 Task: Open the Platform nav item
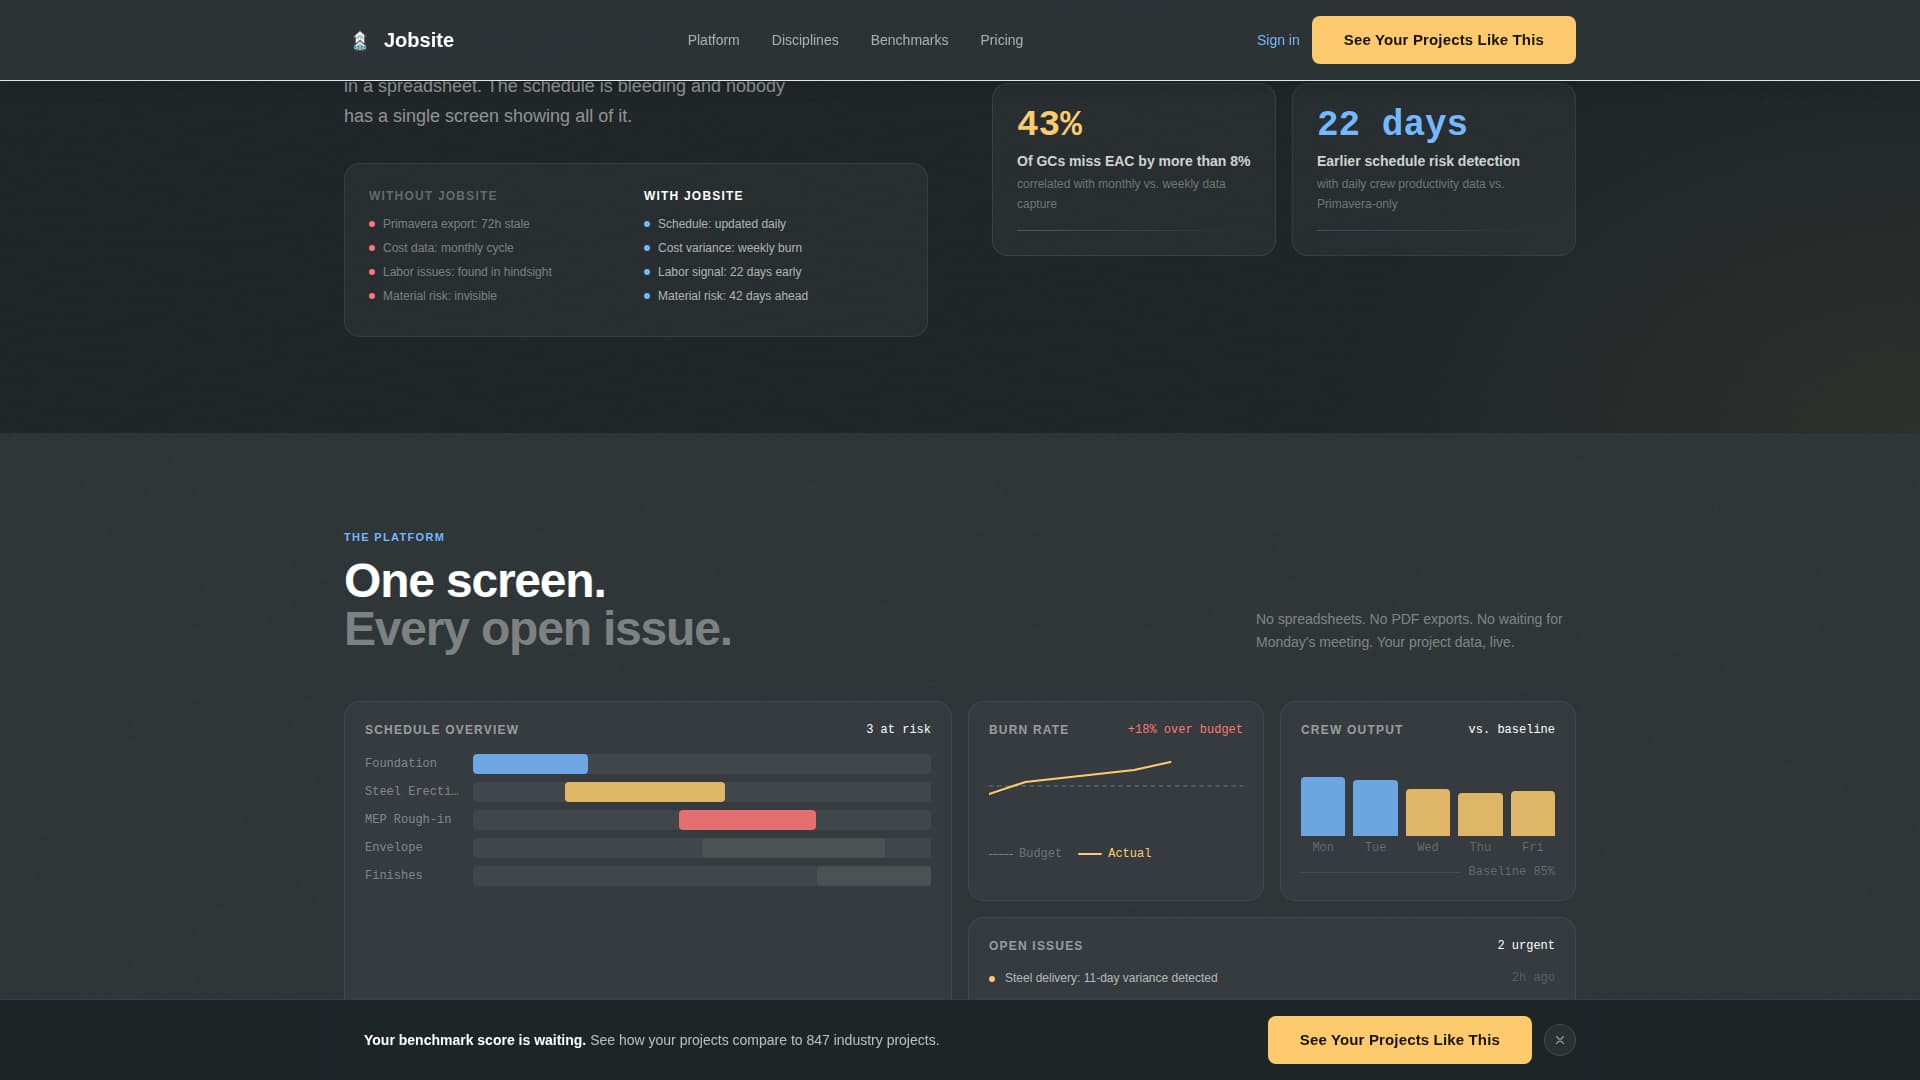[x=713, y=40]
